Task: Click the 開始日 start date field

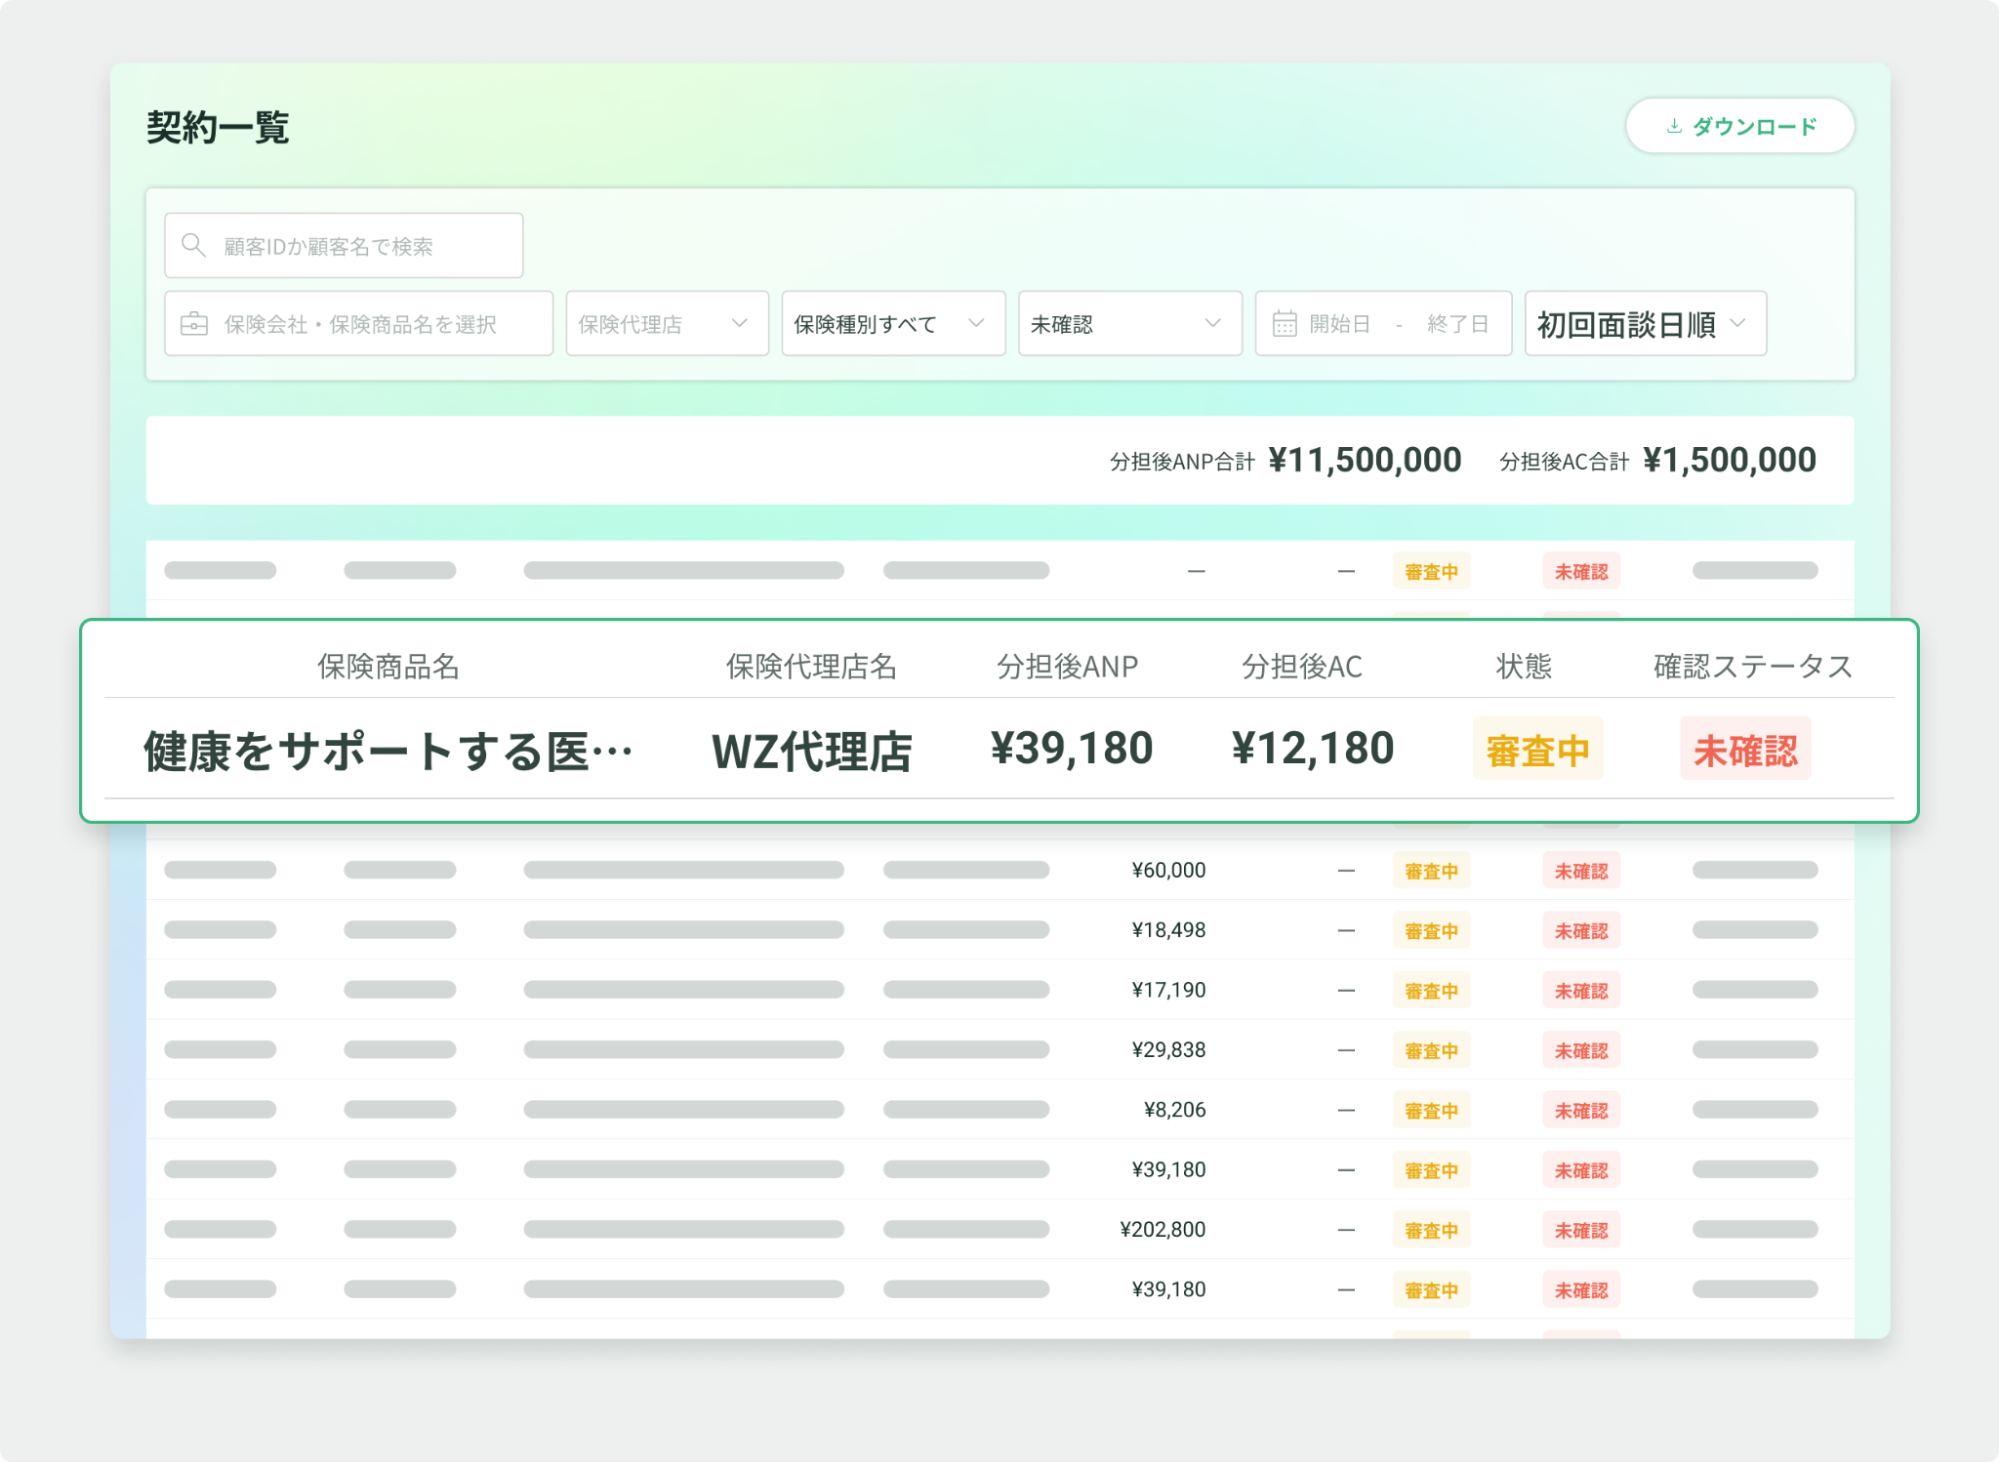Action: 1339,324
